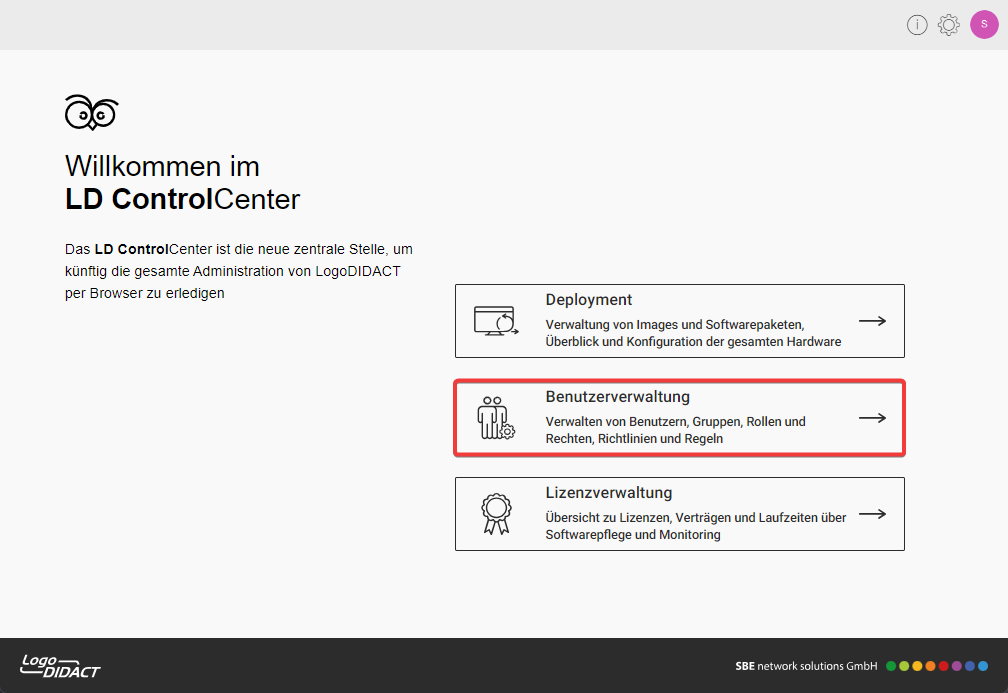This screenshot has height=693, width=1008.
Task: Click the arrow on the Lizenzverwaltung card
Action: (872, 514)
